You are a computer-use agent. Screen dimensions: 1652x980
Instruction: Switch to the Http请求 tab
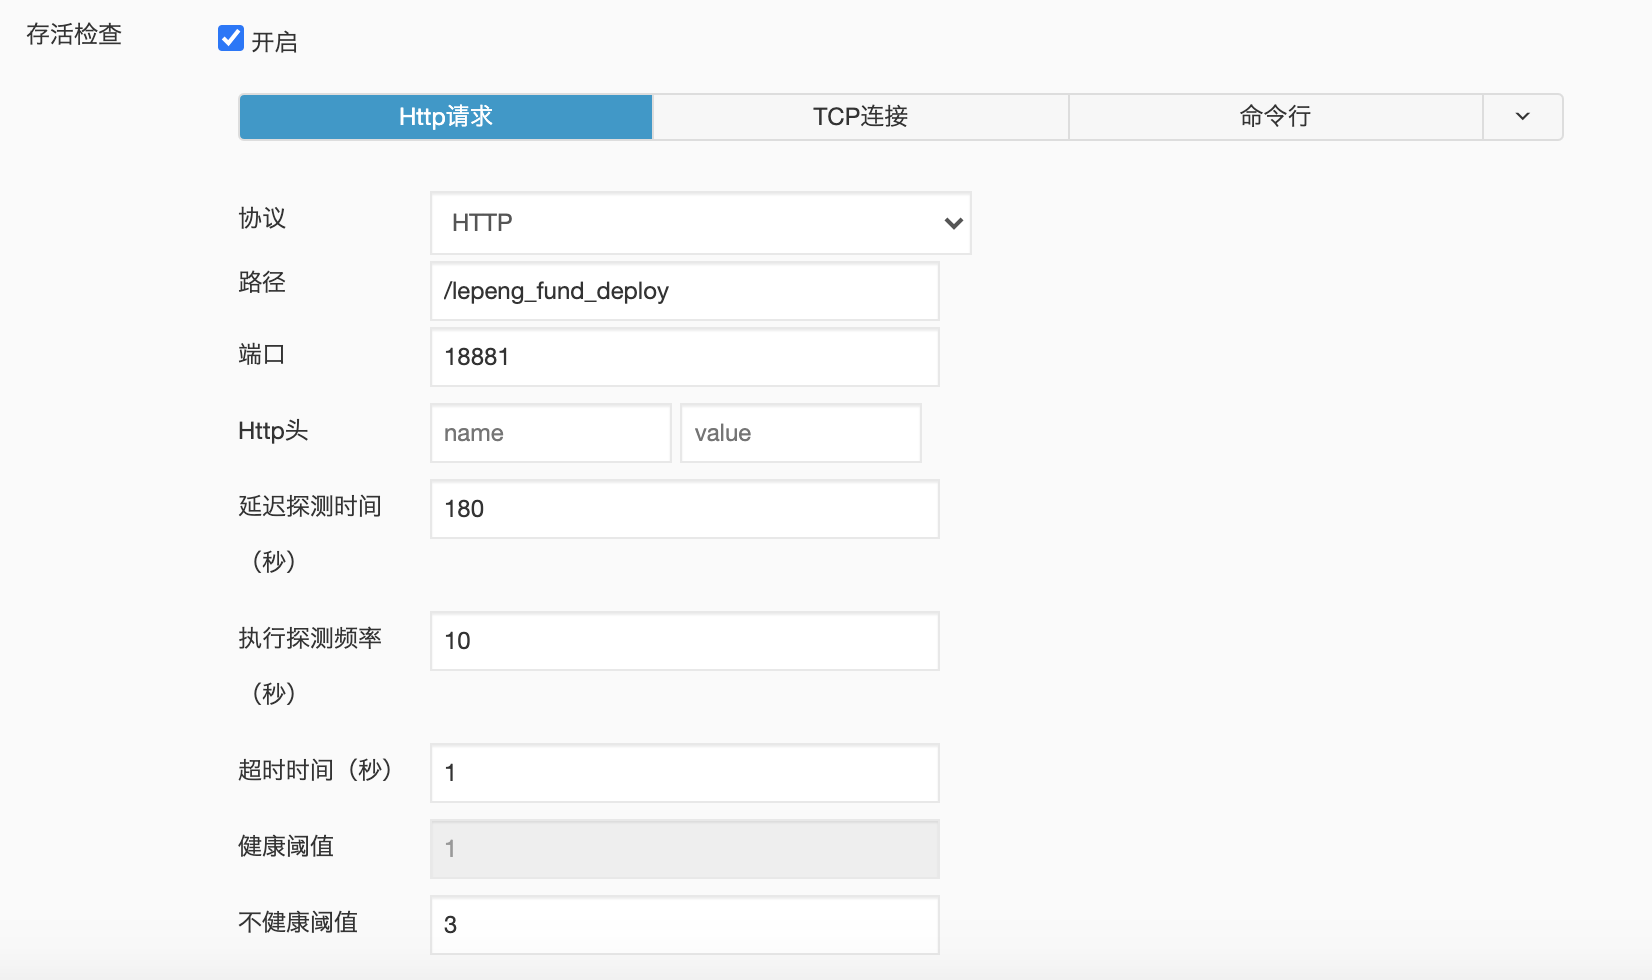click(446, 117)
